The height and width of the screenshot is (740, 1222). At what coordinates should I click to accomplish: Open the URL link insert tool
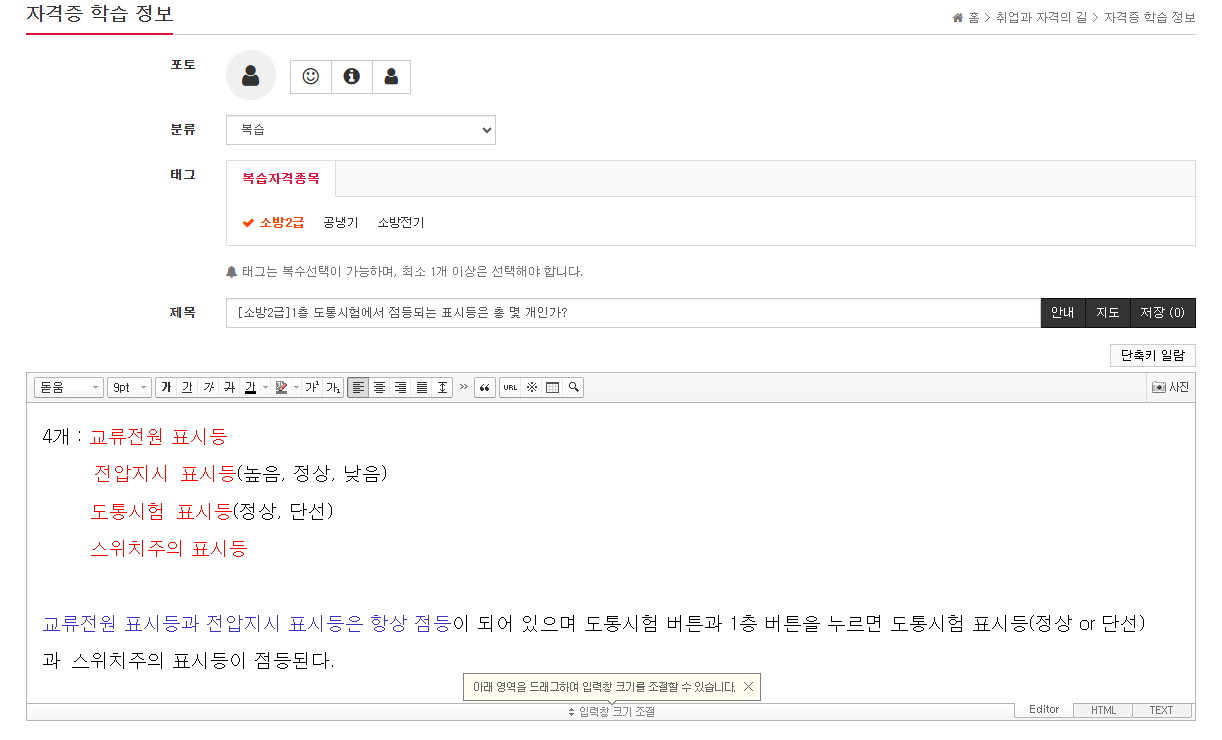(x=510, y=387)
